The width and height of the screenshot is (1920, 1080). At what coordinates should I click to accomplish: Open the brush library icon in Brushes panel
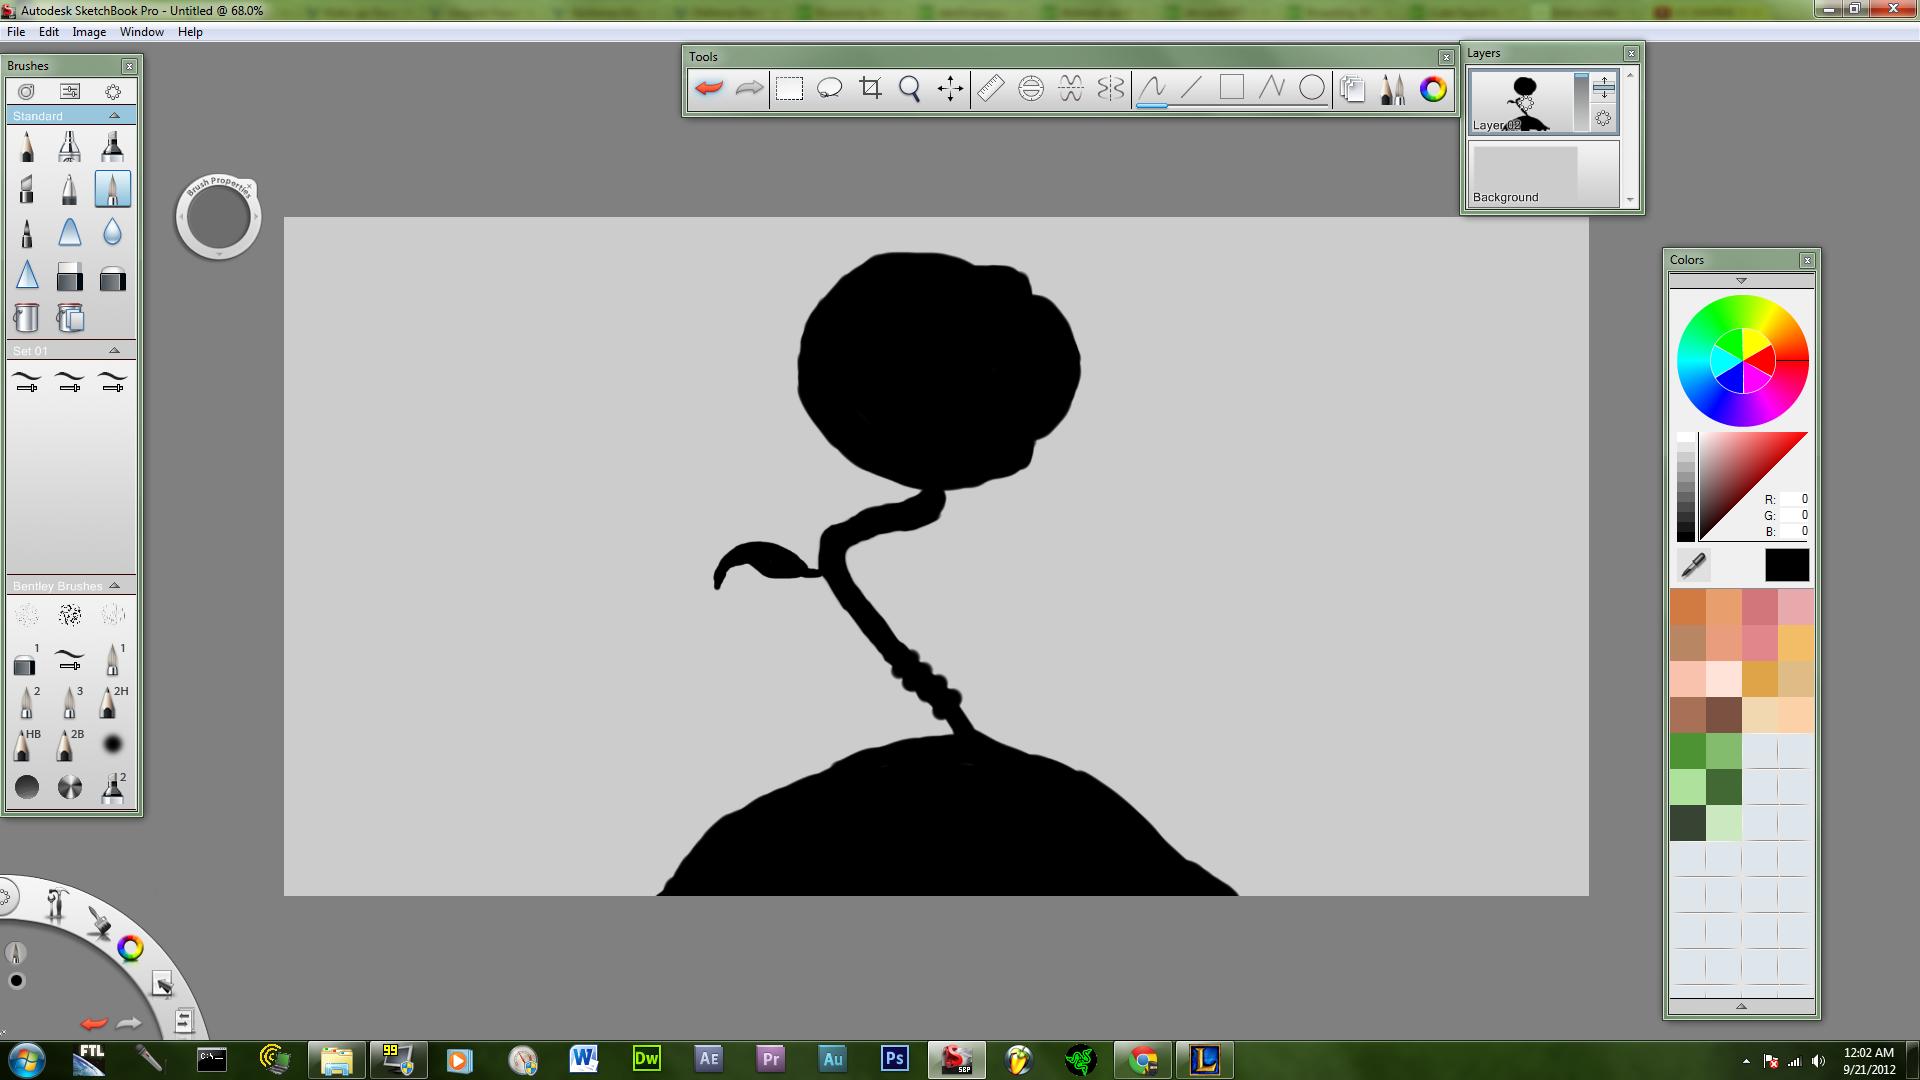(x=27, y=91)
